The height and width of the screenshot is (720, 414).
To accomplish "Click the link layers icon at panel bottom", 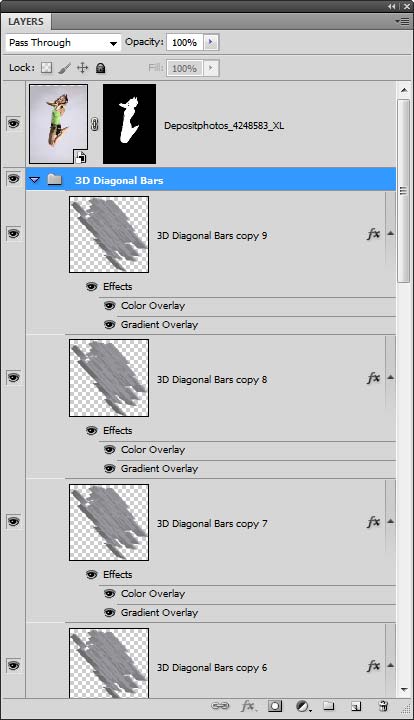I will tap(220, 706).
